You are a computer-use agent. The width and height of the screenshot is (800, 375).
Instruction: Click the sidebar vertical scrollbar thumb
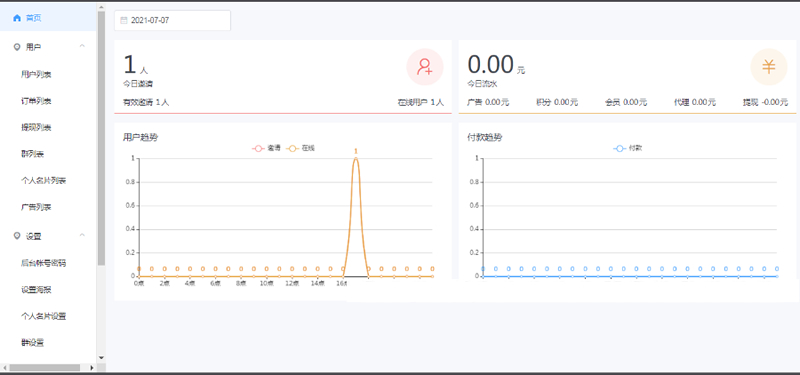(x=101, y=138)
